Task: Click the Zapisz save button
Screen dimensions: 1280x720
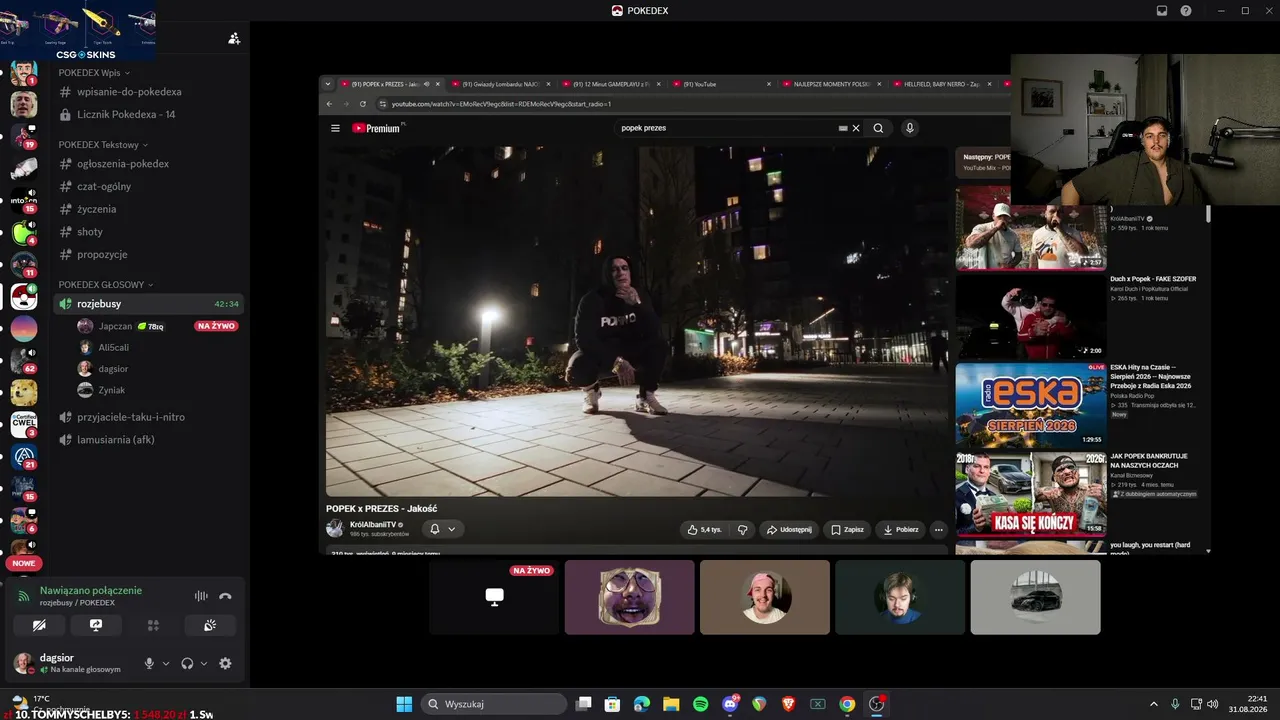Action: (x=847, y=530)
